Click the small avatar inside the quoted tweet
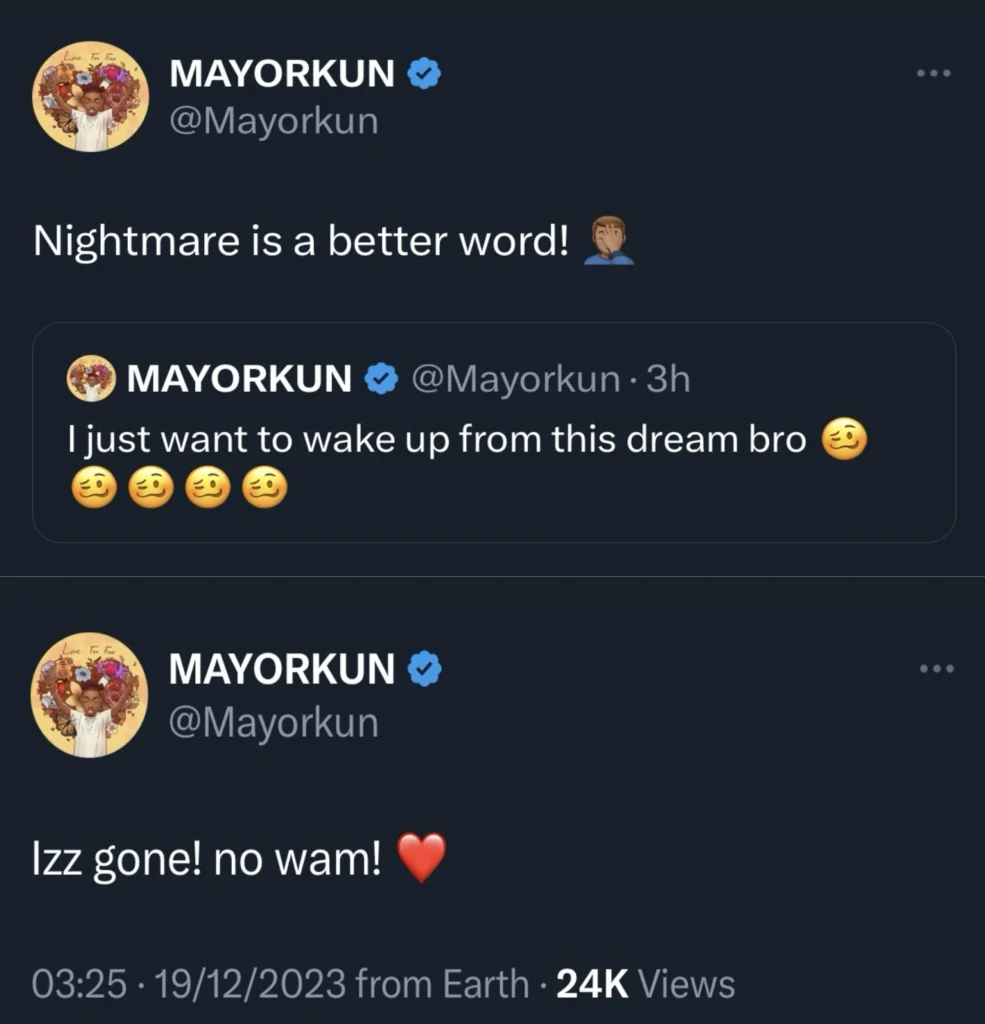Image resolution: width=985 pixels, height=1024 pixels. (90, 378)
